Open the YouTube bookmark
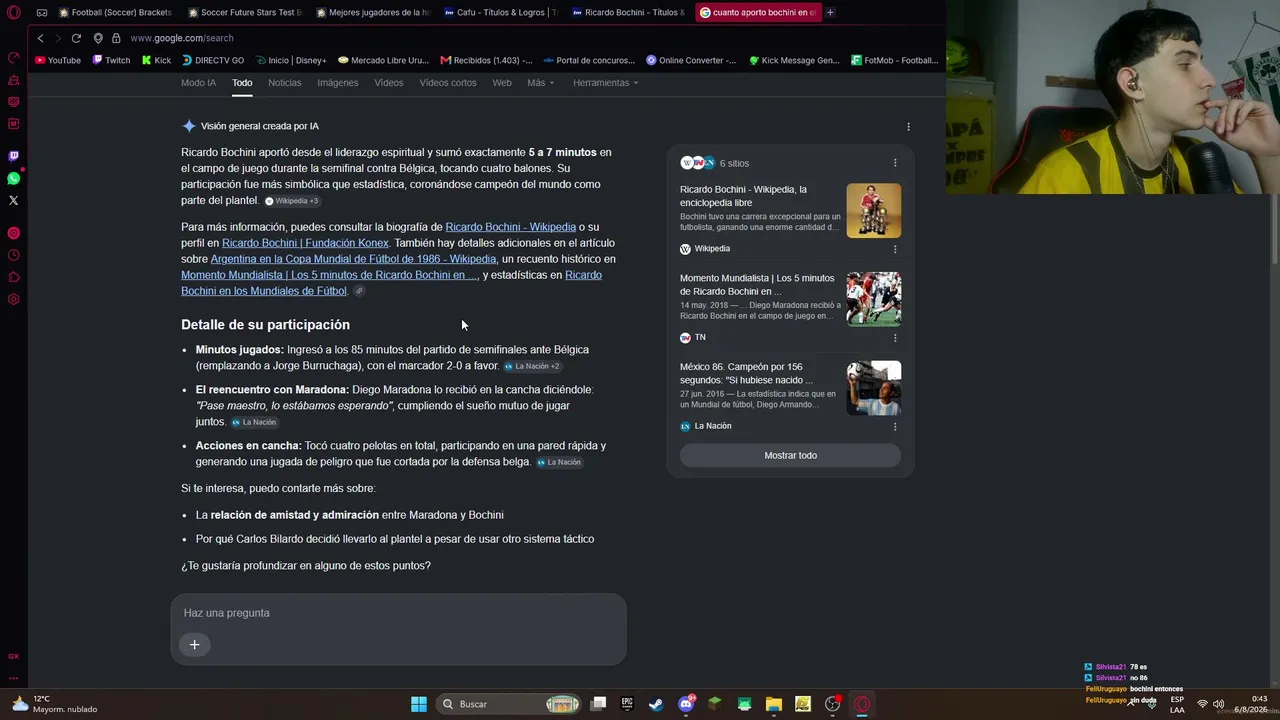 coord(58,60)
